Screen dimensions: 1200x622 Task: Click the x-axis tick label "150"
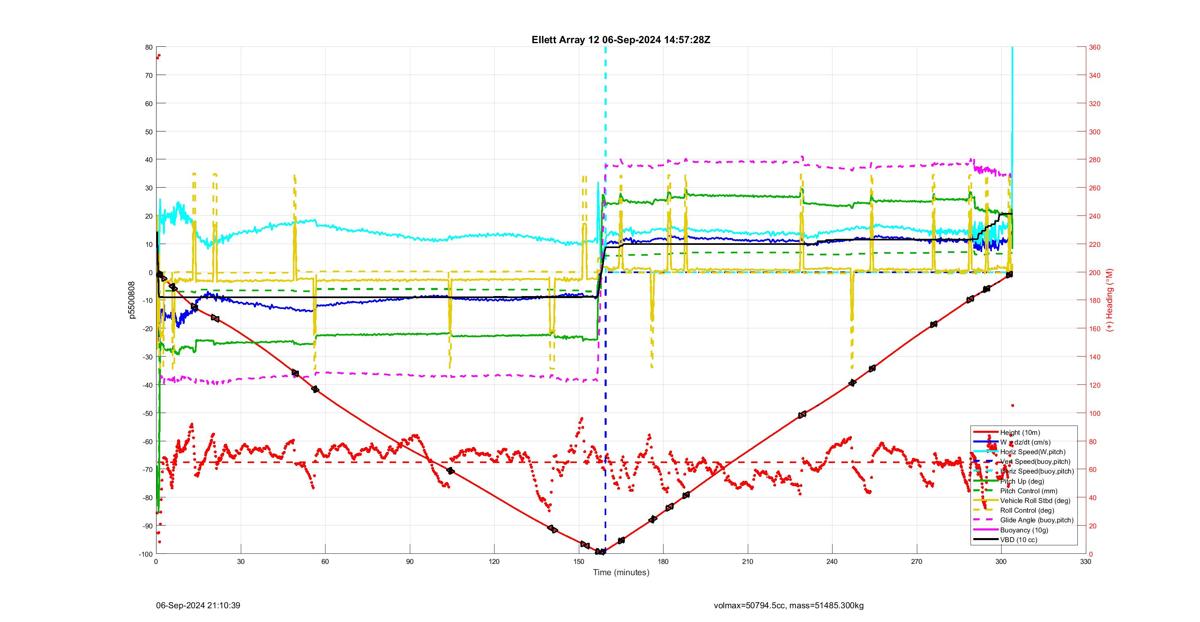pyautogui.click(x=578, y=563)
